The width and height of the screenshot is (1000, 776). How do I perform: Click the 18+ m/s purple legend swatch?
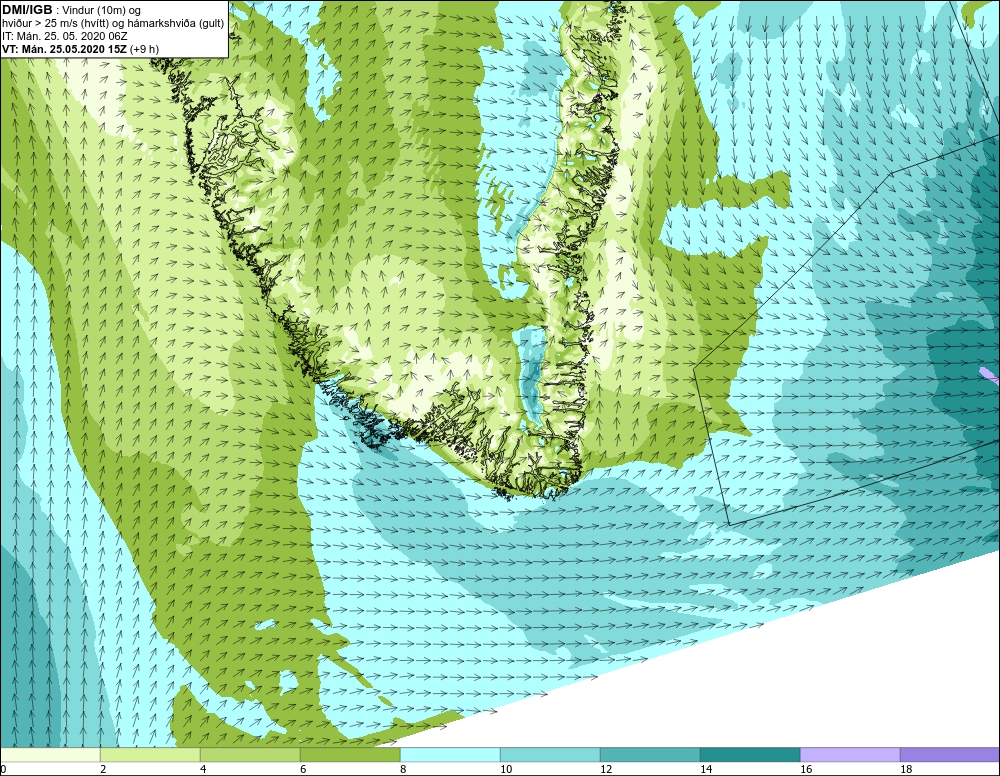click(x=950, y=755)
